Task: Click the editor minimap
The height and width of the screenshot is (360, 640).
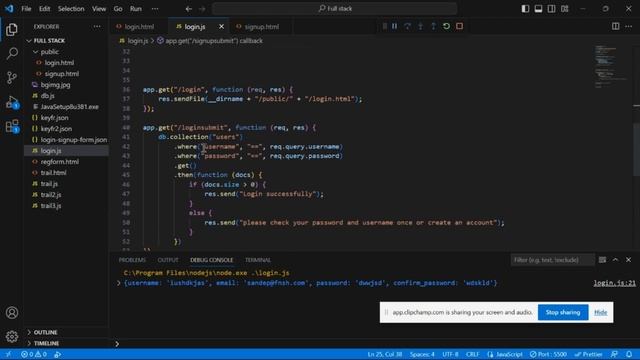Action: [x=611, y=66]
